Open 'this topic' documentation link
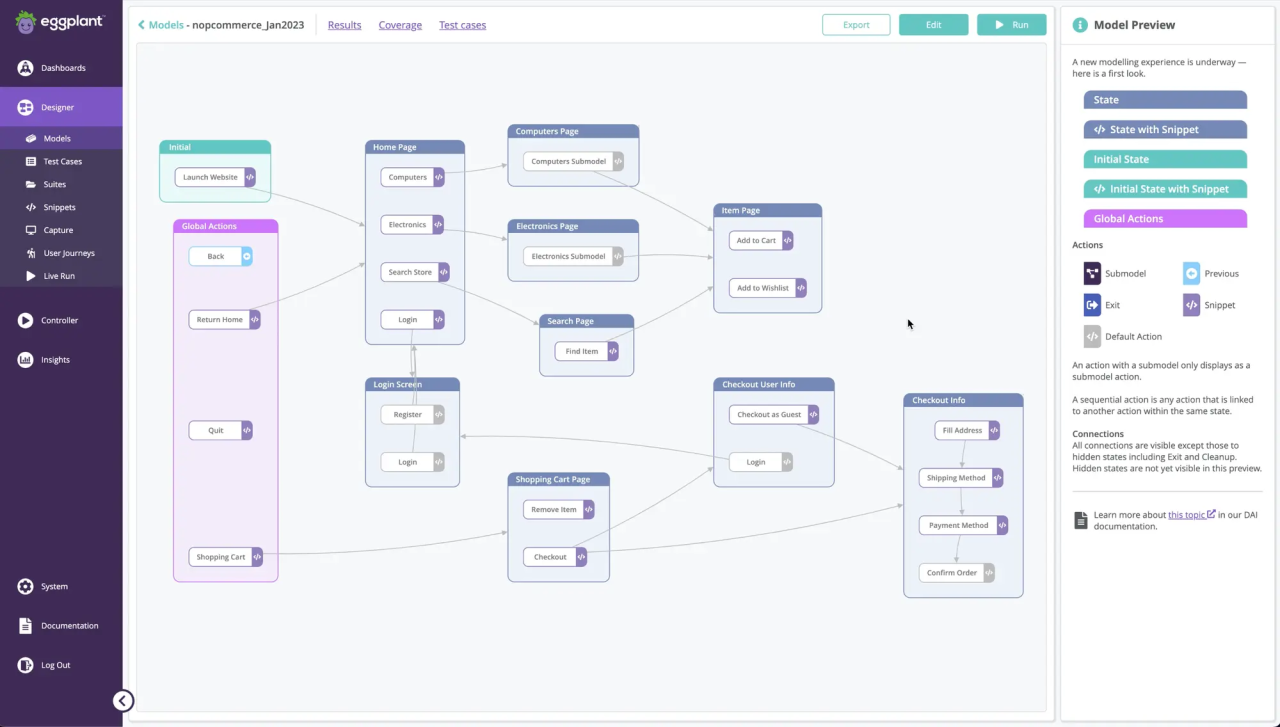Image resolution: width=1280 pixels, height=727 pixels. click(1191, 515)
